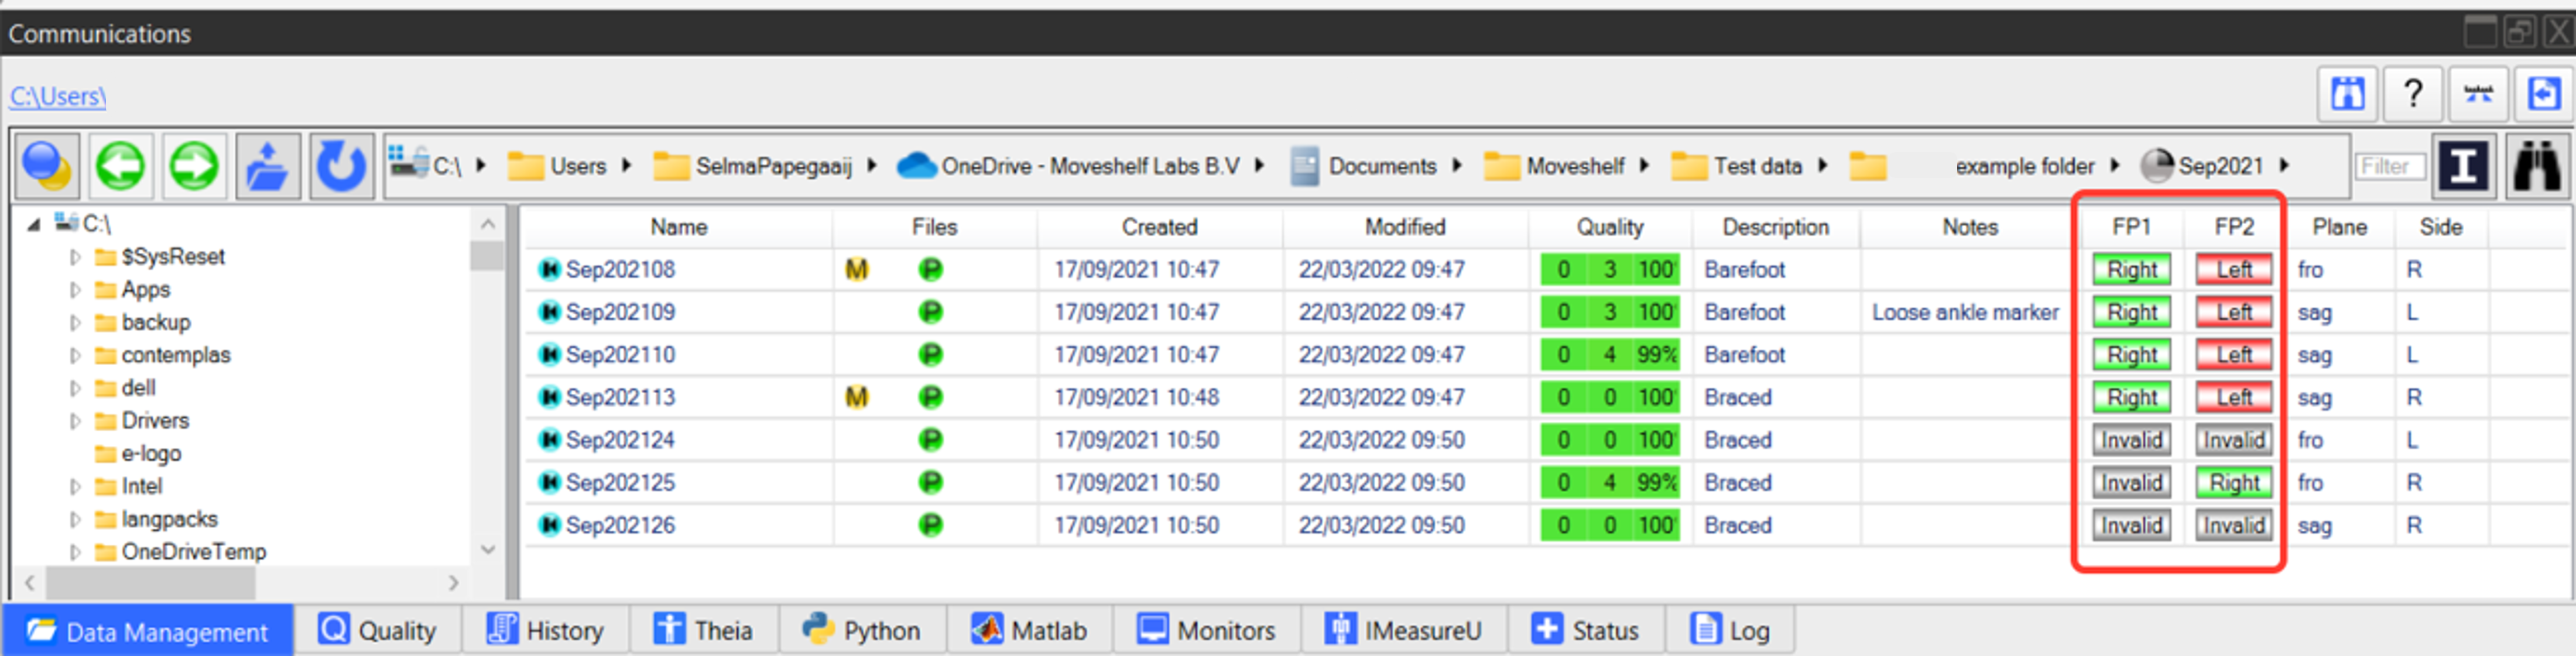Screen dimensions: 2576x656
Task: Click the green forward arrow icon
Action: [x=194, y=166]
